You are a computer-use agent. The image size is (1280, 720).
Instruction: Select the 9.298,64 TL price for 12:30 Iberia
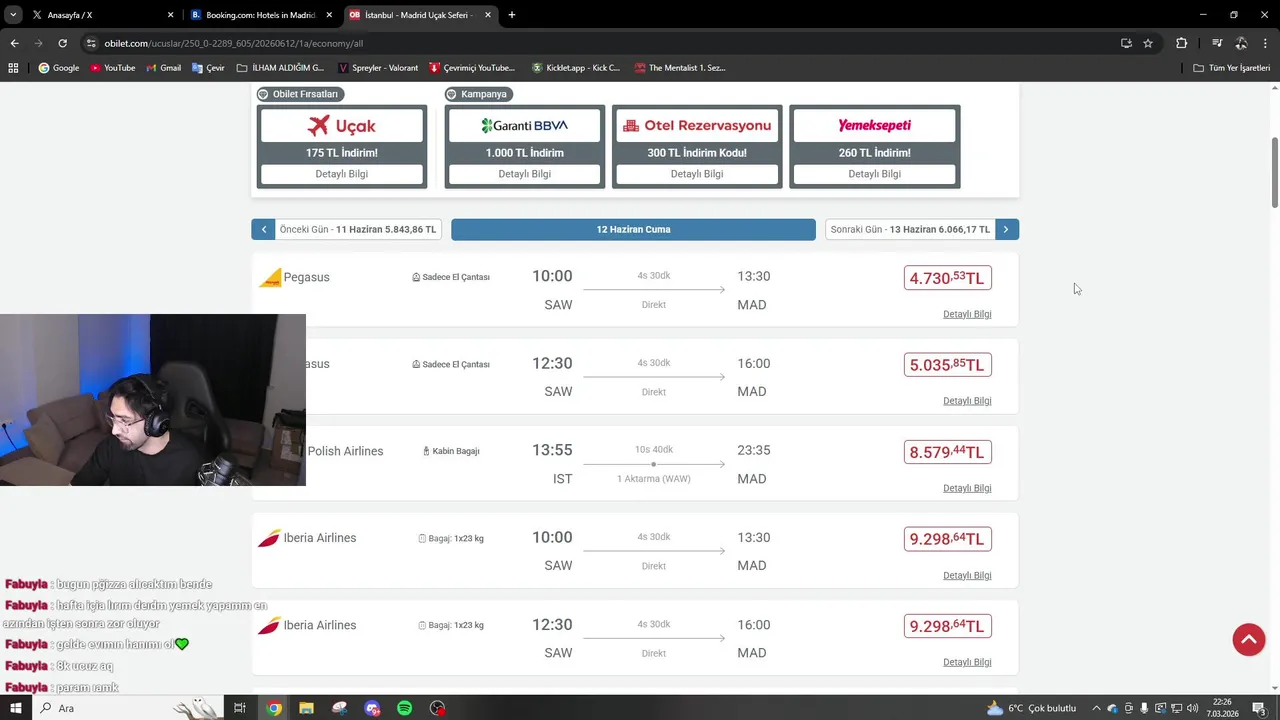947,626
